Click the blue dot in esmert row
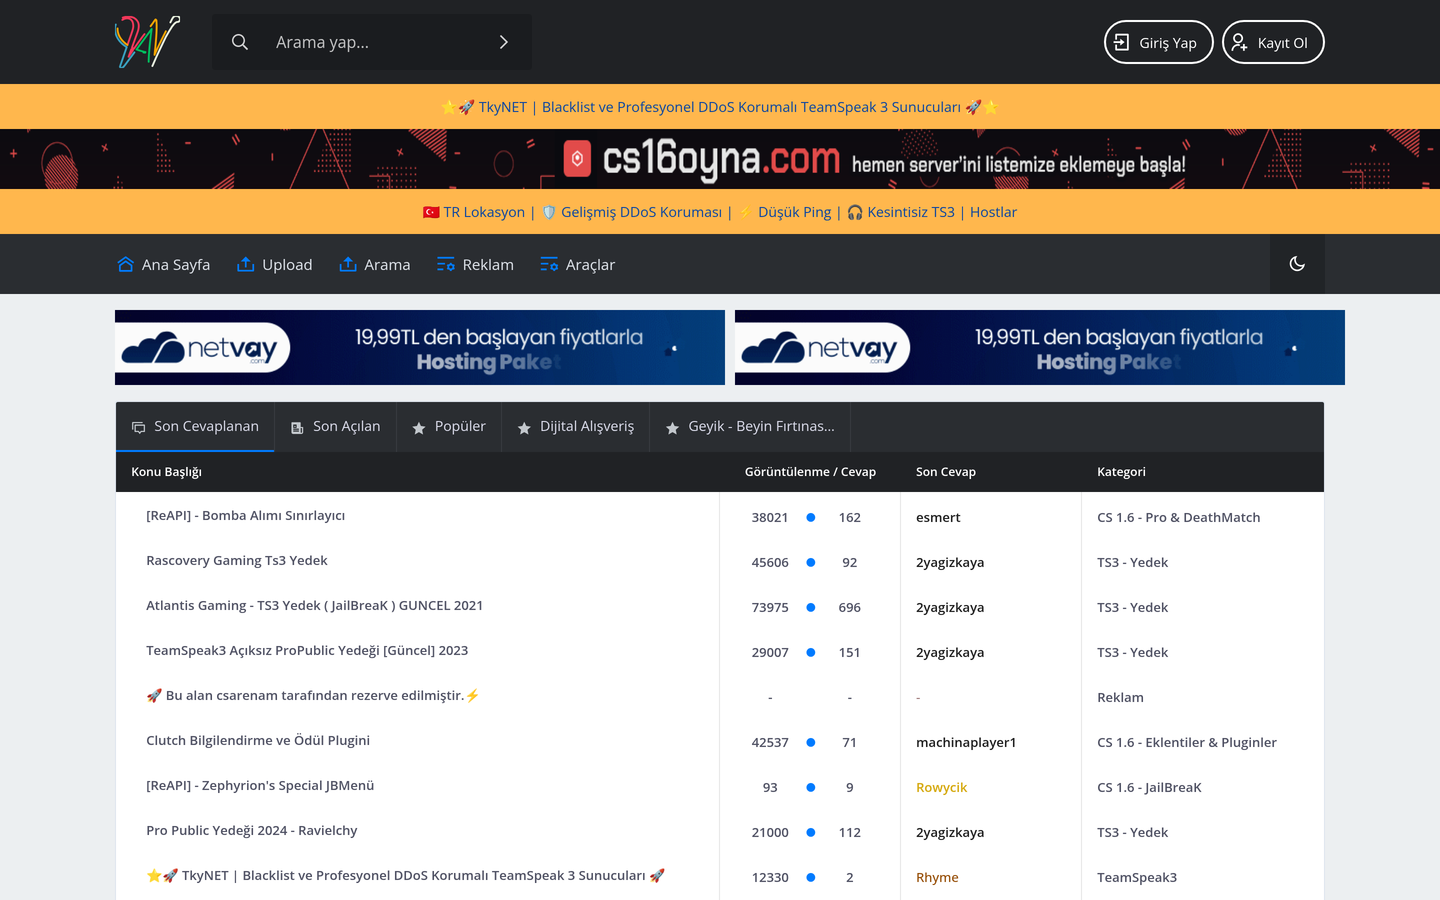The width and height of the screenshot is (1440, 900). click(811, 517)
